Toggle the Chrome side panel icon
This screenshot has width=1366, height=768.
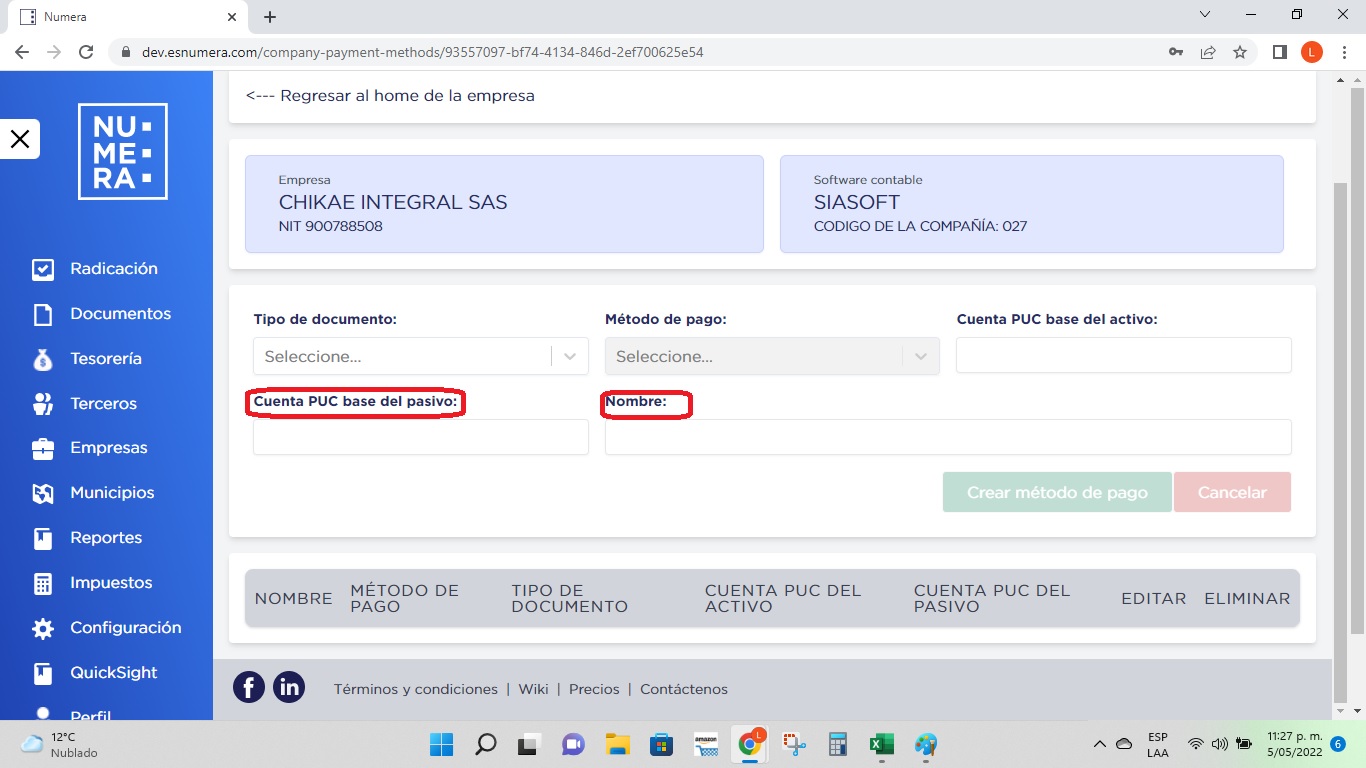coord(1279,52)
